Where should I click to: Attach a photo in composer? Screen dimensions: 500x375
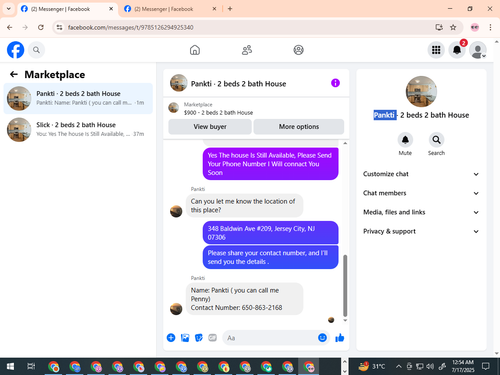click(x=185, y=338)
